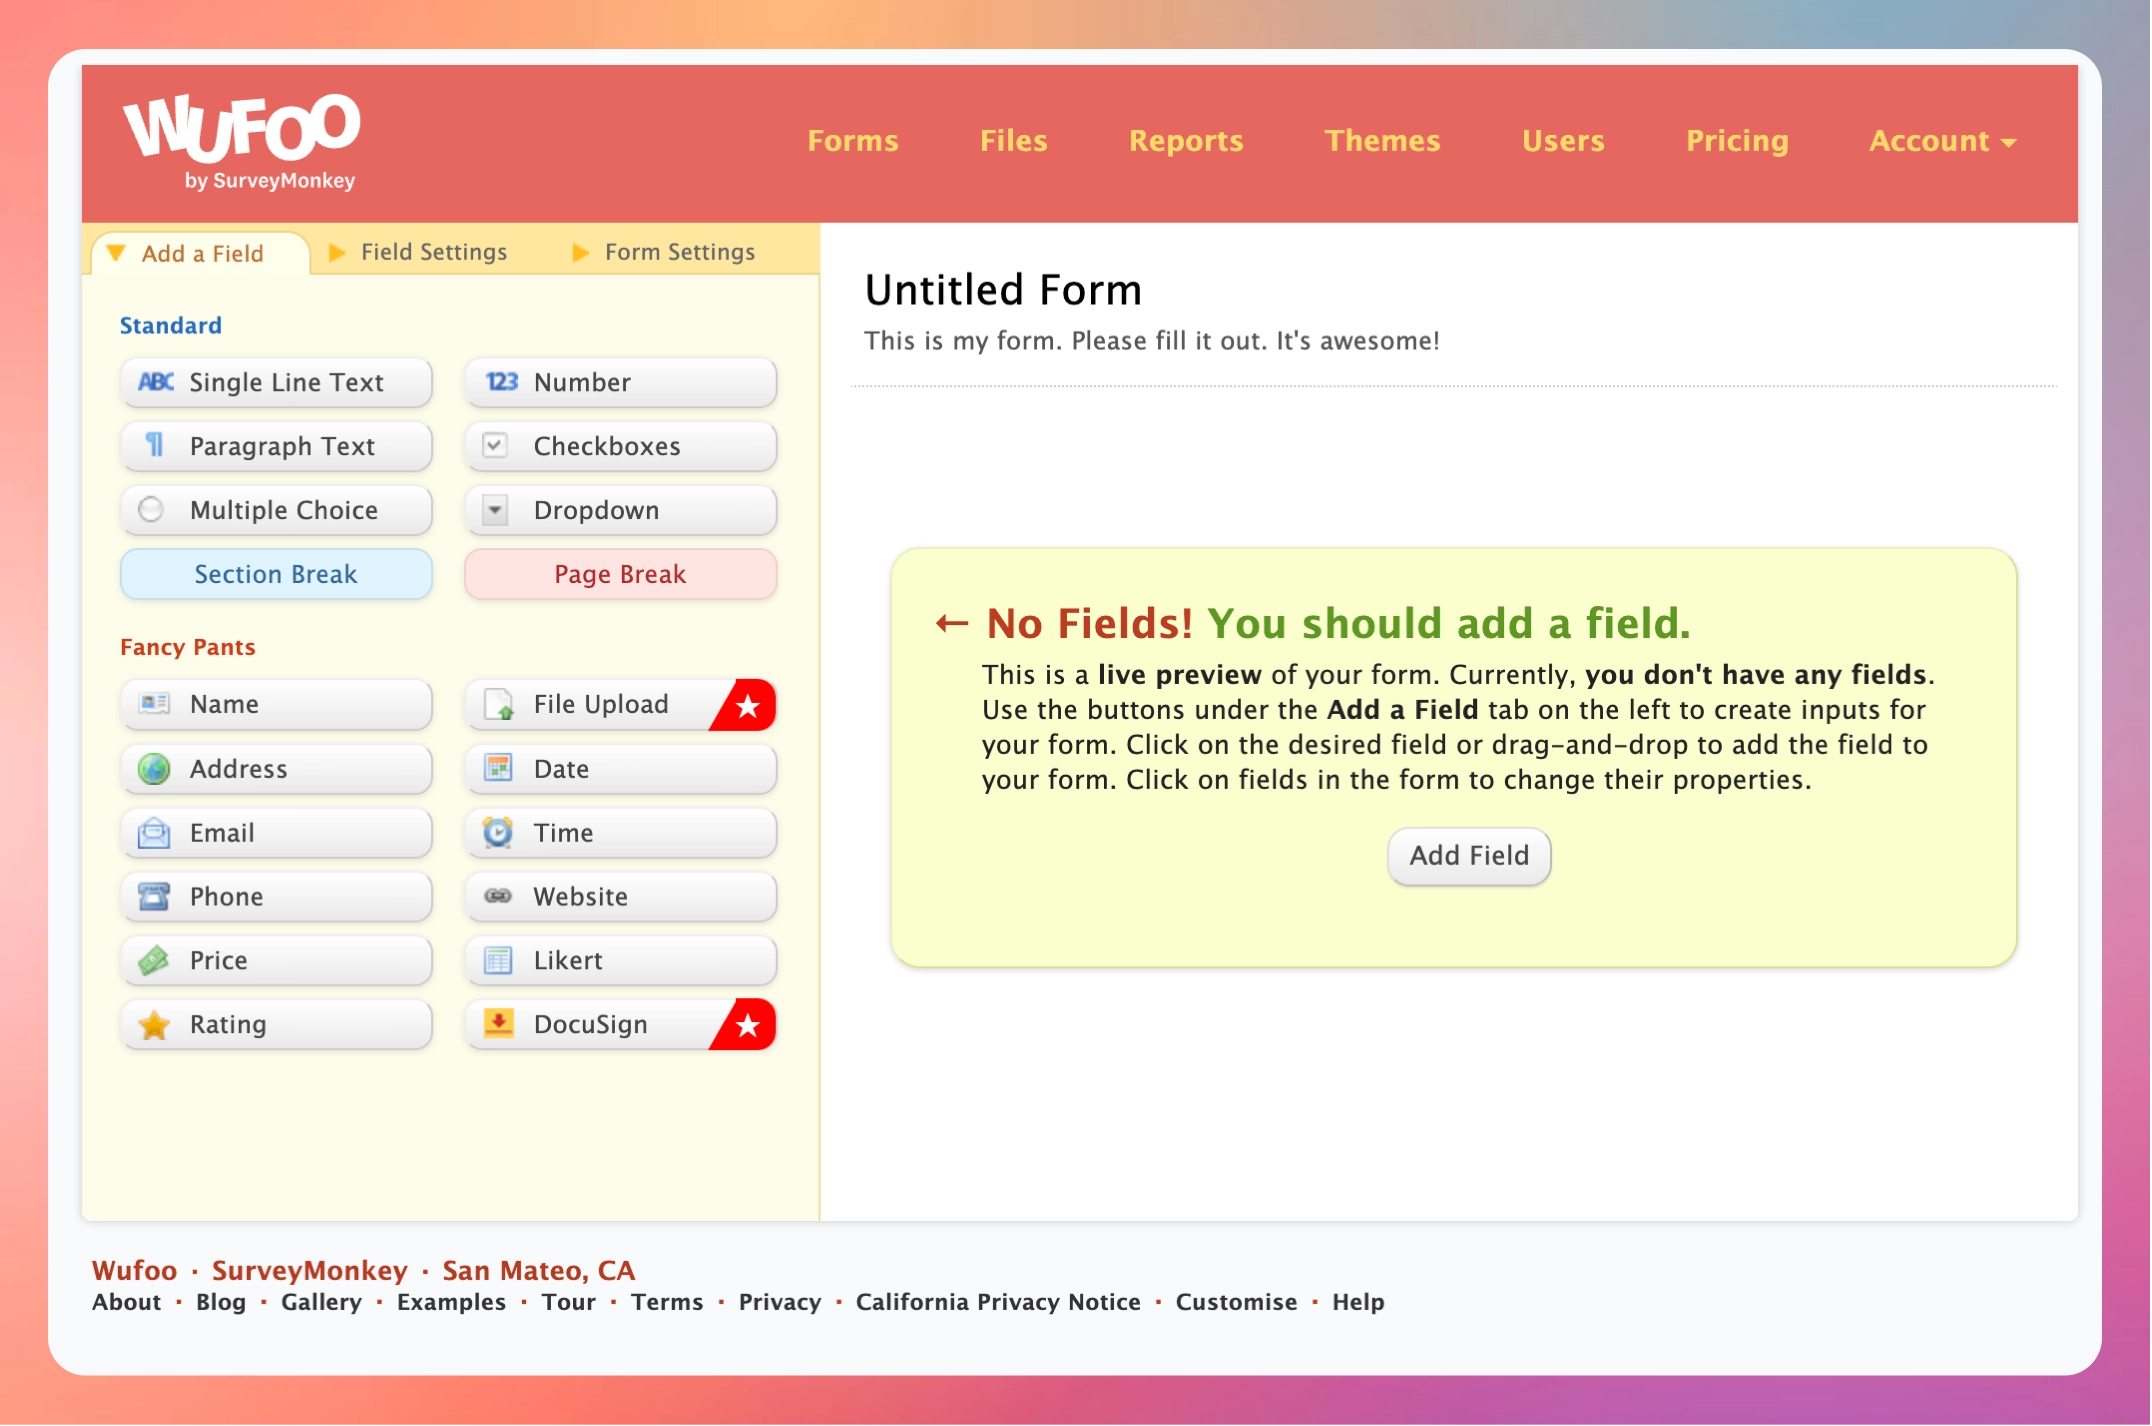Click the clock icon next to Time
This screenshot has height=1426, width=2152.
pos(498,832)
